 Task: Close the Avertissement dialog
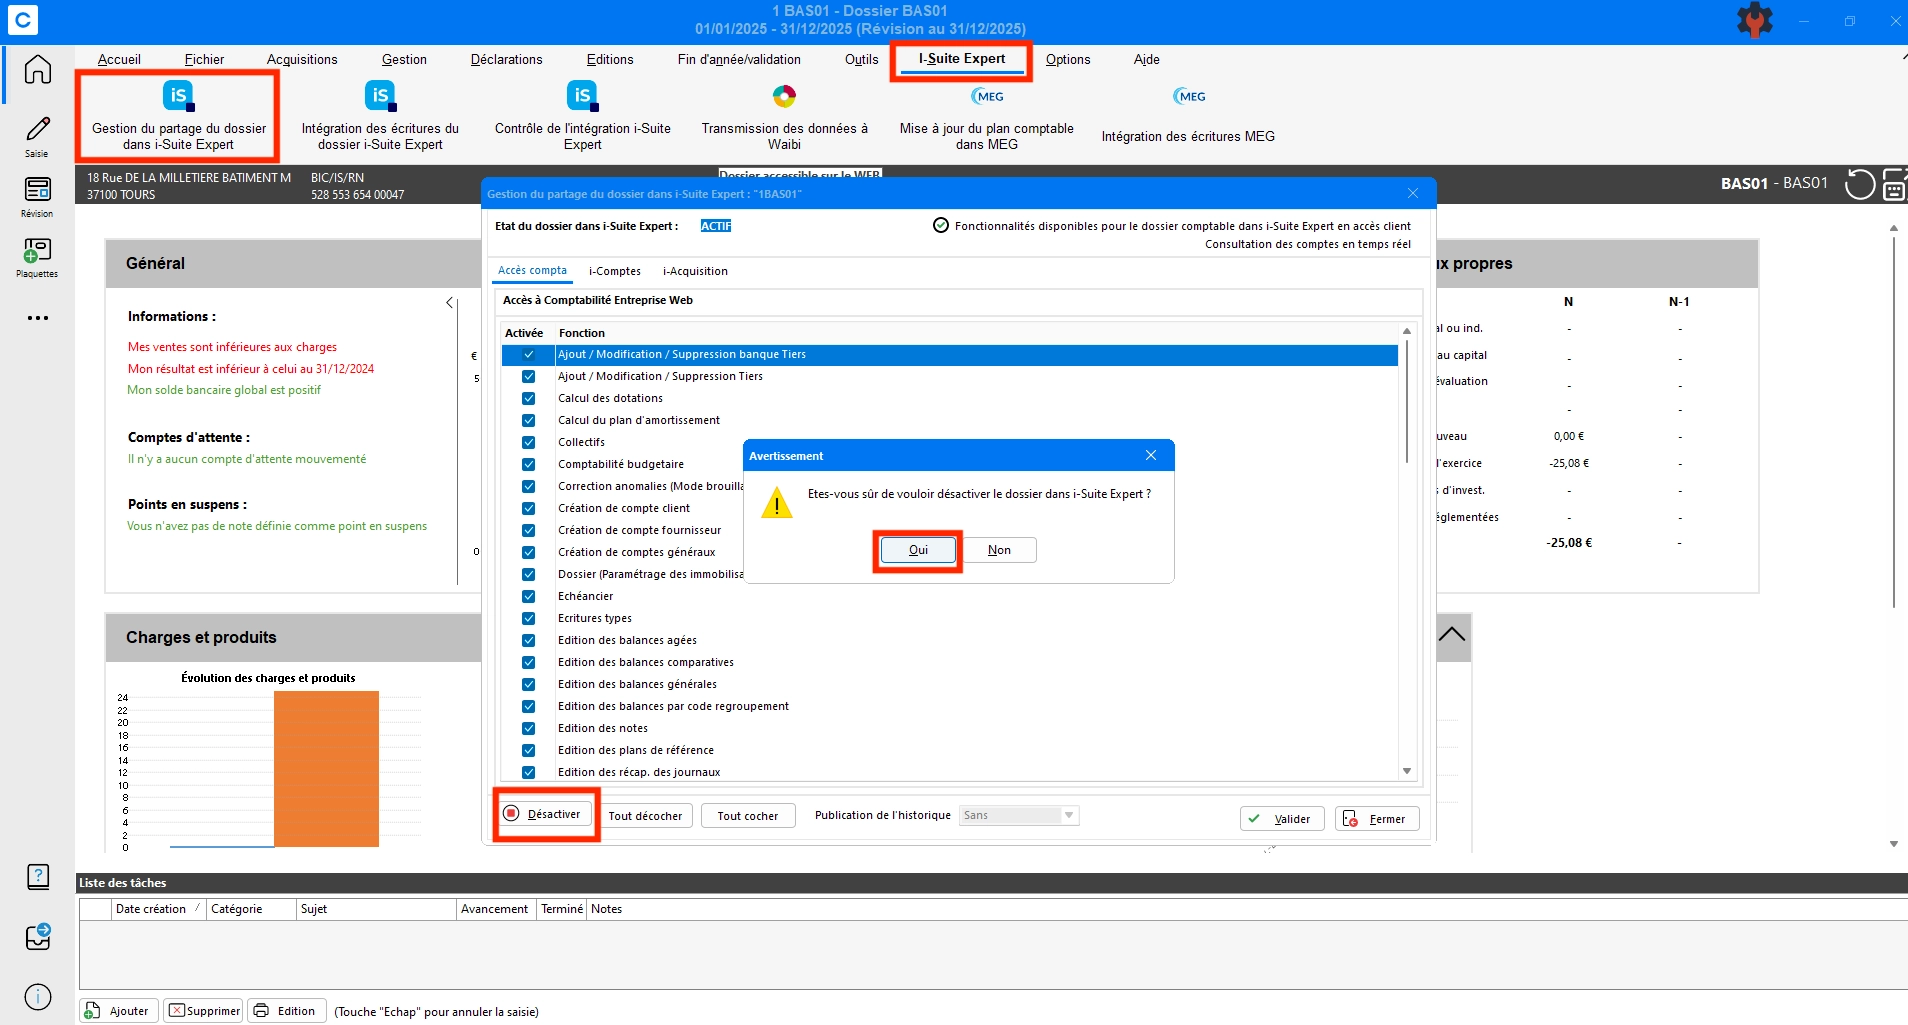1151,455
